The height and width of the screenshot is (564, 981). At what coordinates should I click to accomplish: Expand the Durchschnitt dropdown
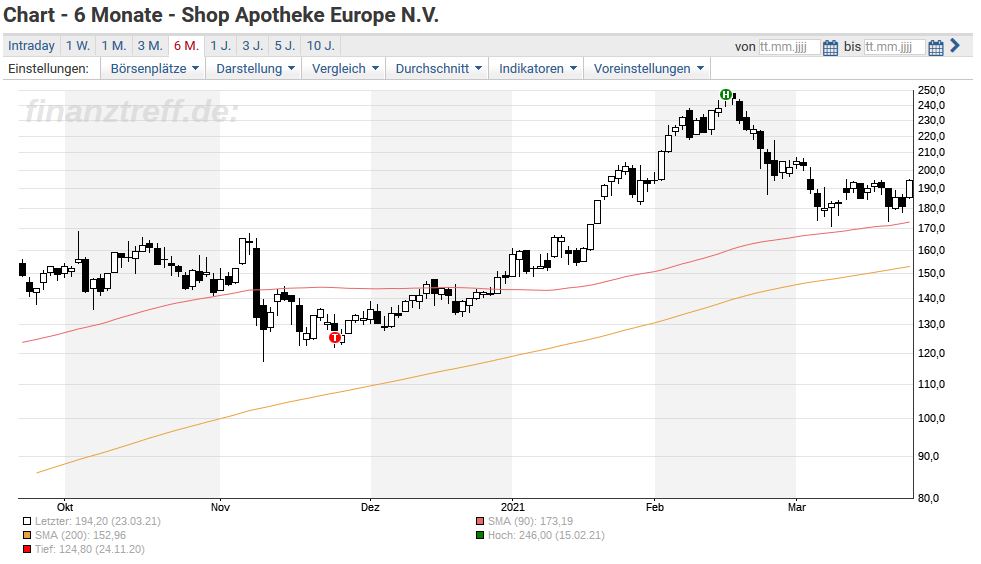438,68
